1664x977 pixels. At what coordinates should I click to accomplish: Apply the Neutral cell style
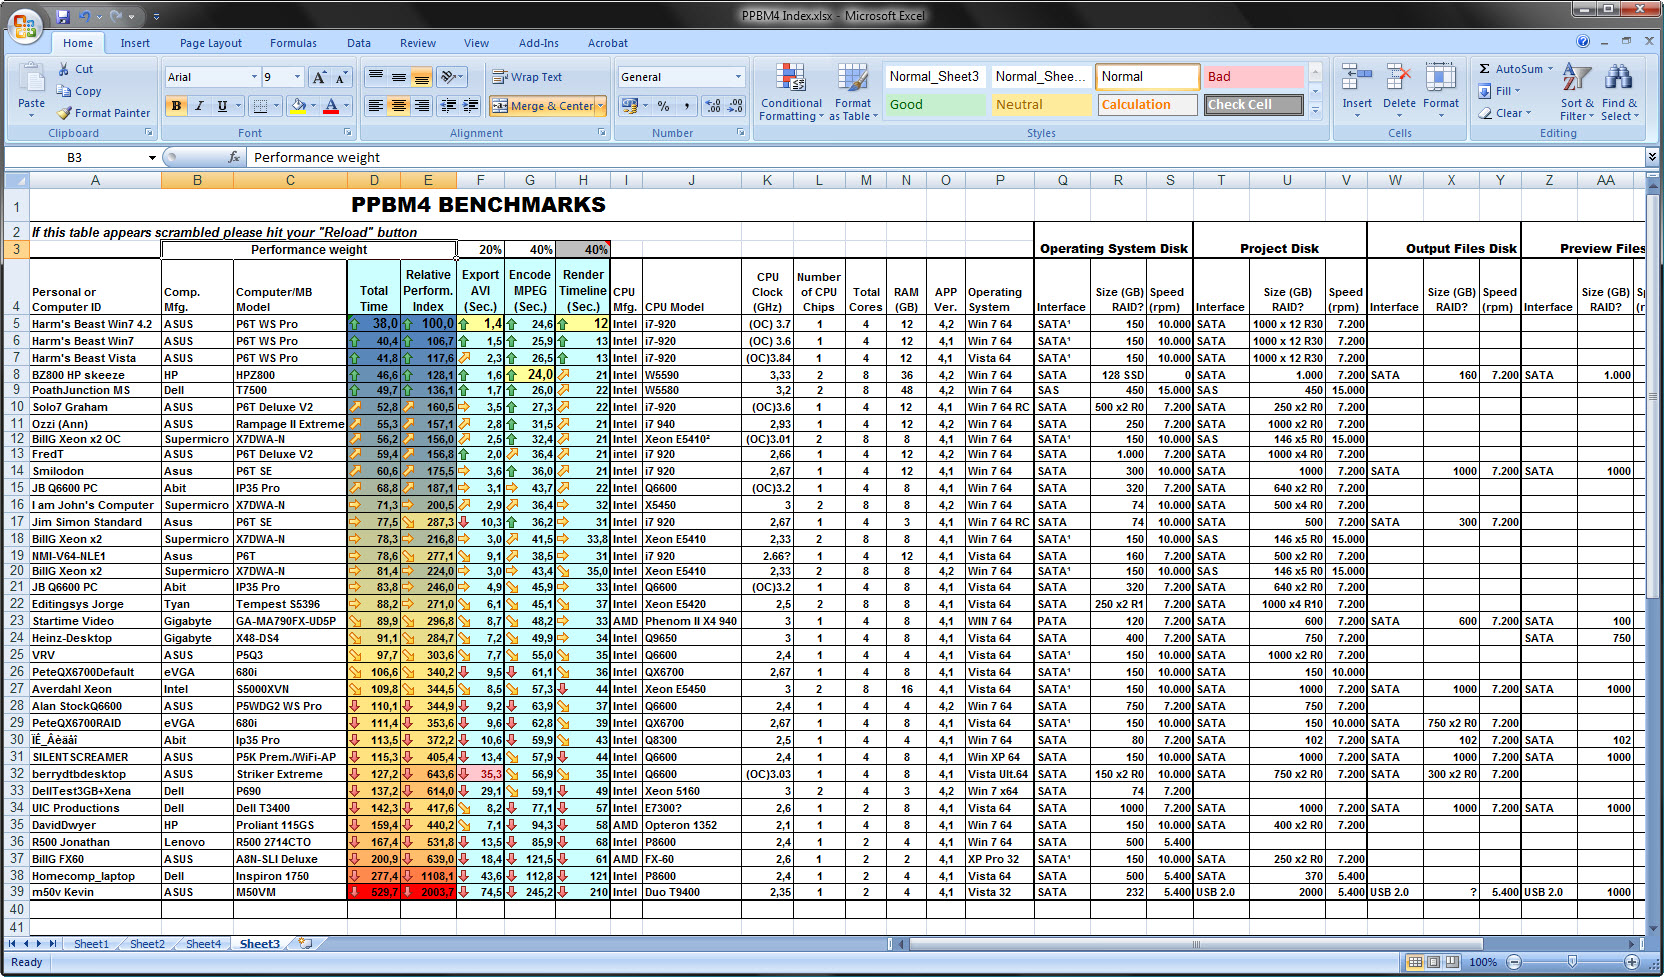tap(1041, 104)
